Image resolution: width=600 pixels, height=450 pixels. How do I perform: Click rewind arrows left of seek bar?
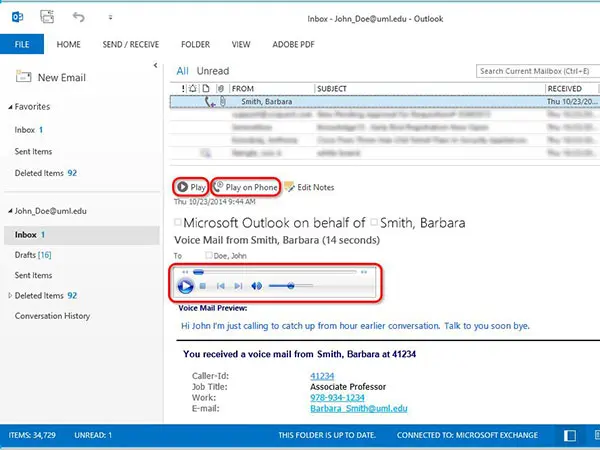(x=185, y=272)
